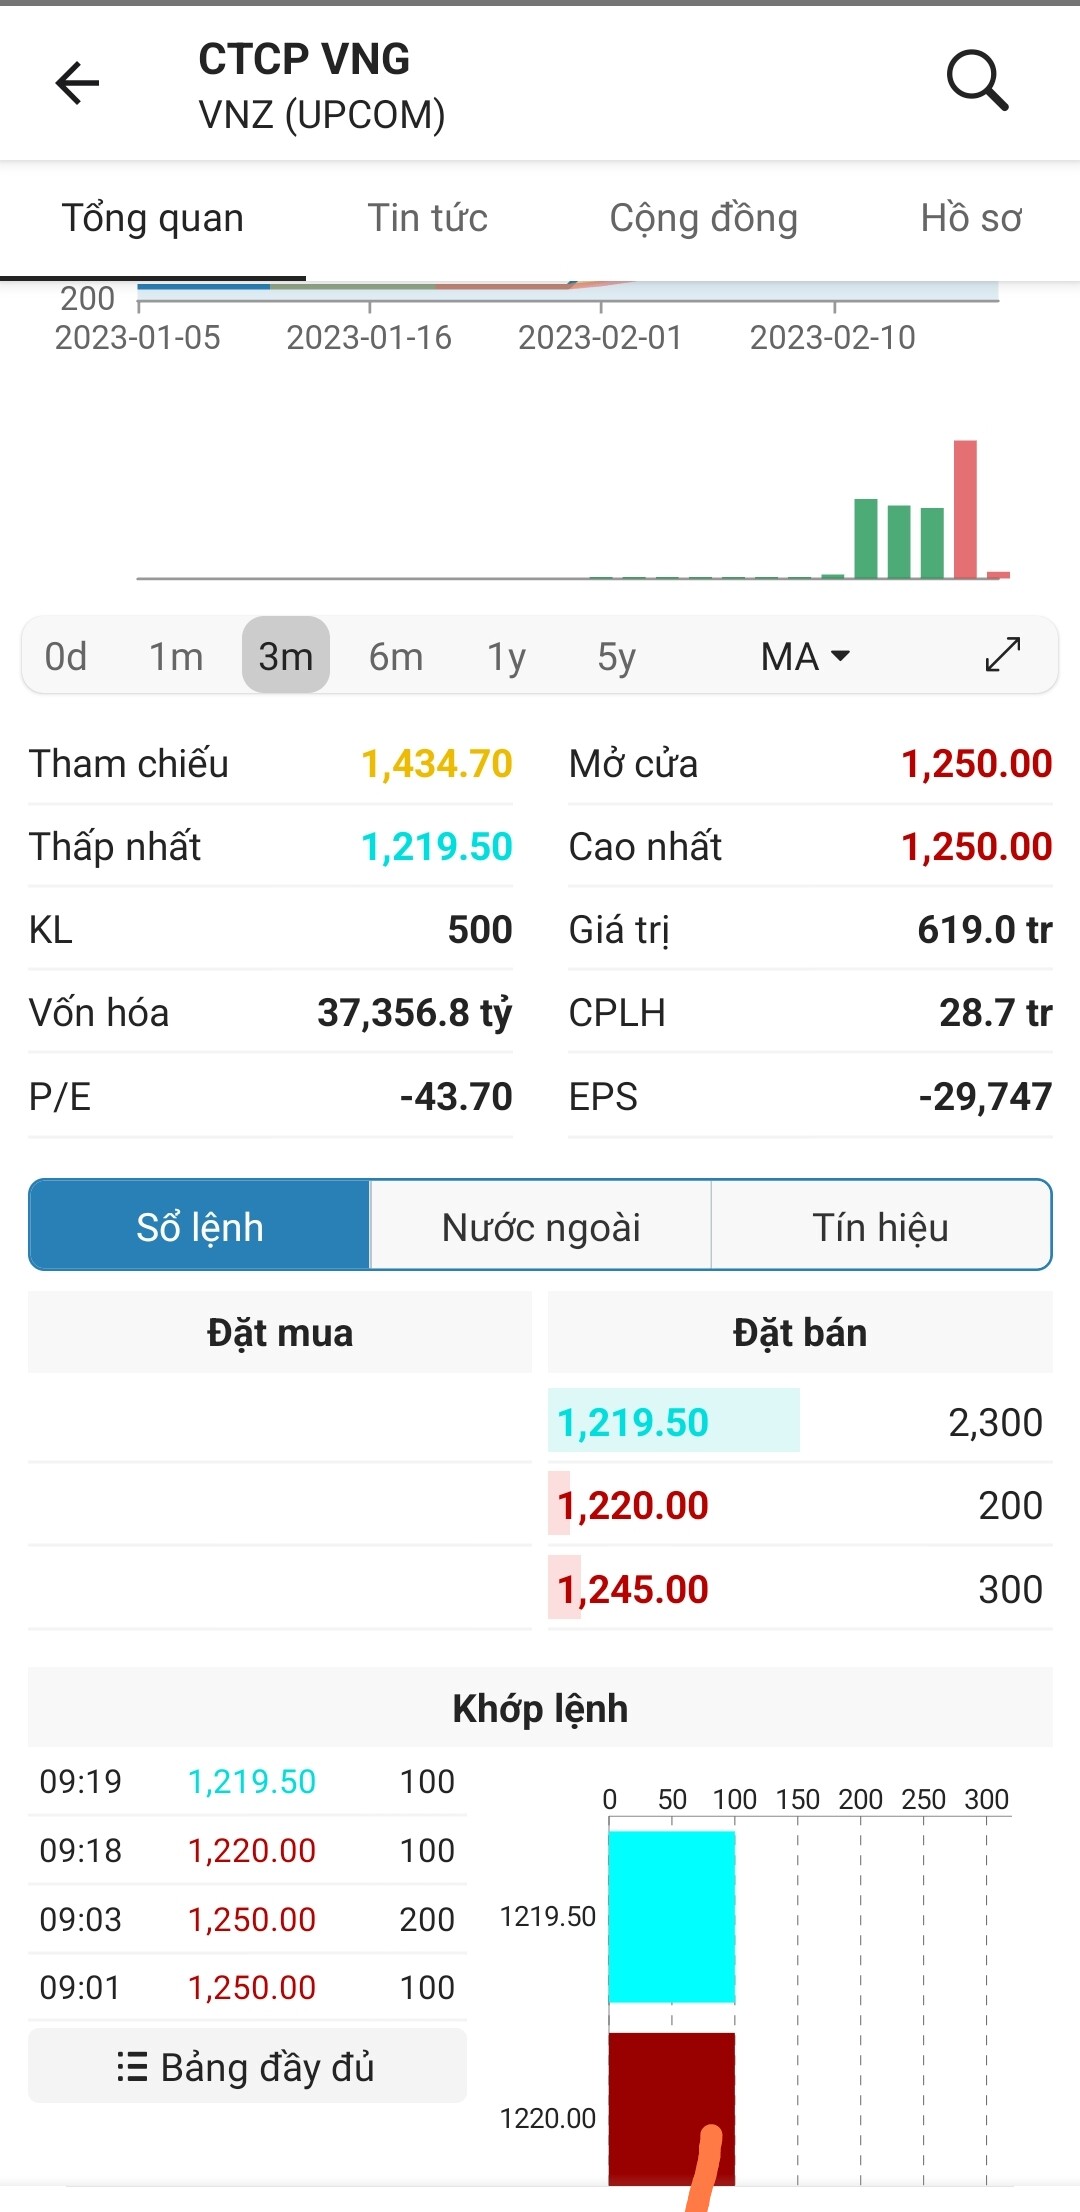The height and width of the screenshot is (2212, 1080).
Task: Show the Tín hiệu panel
Action: [881, 1227]
